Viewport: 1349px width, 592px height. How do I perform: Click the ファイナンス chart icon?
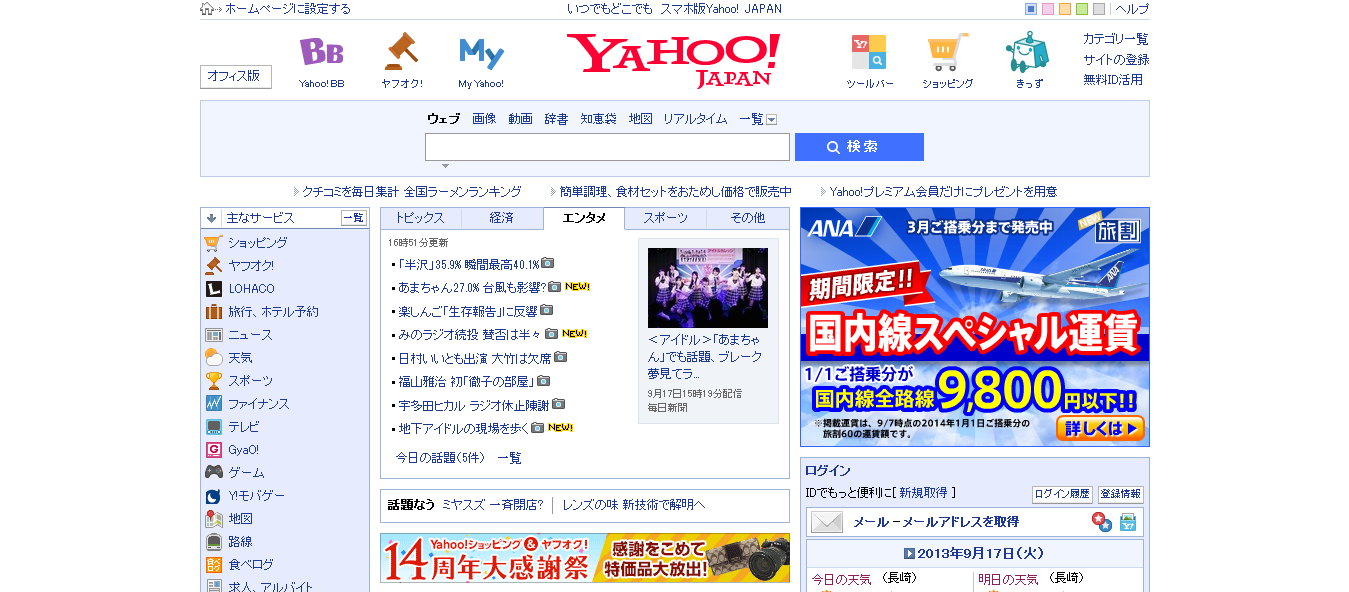coord(213,404)
